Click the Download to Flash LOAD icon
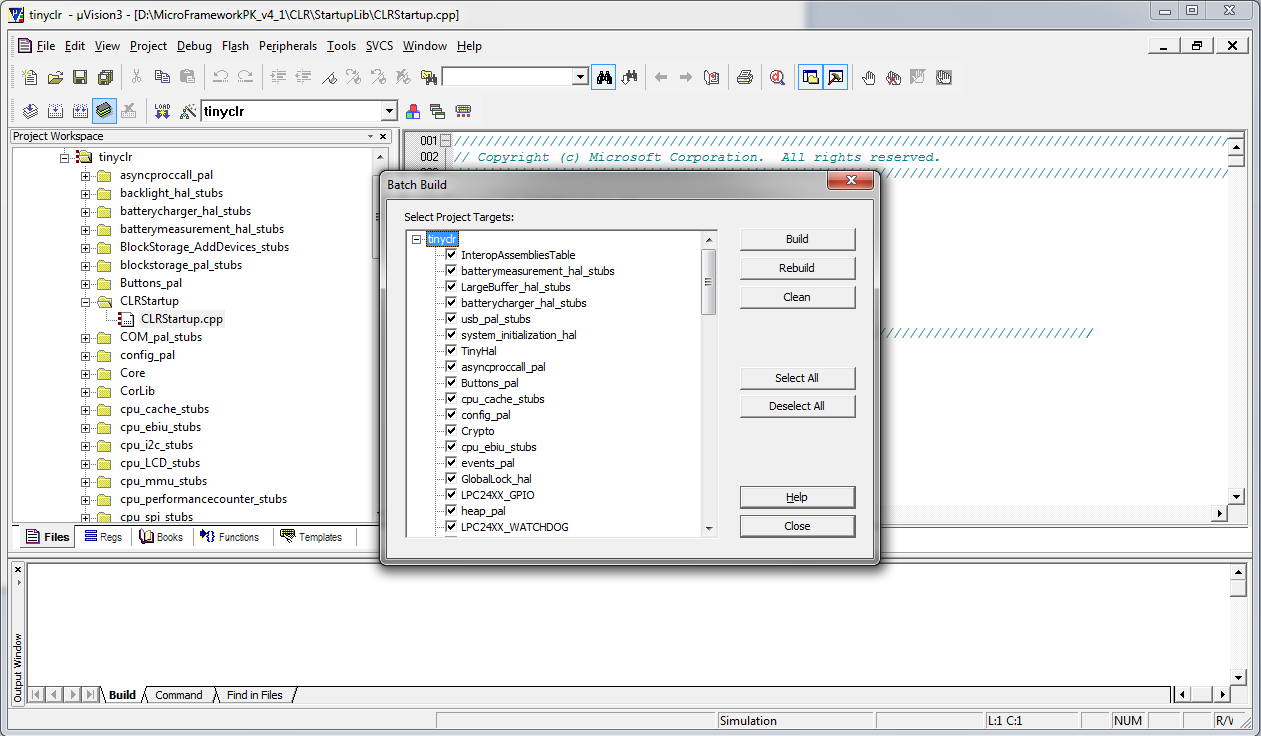The image size is (1261, 736). coord(162,111)
